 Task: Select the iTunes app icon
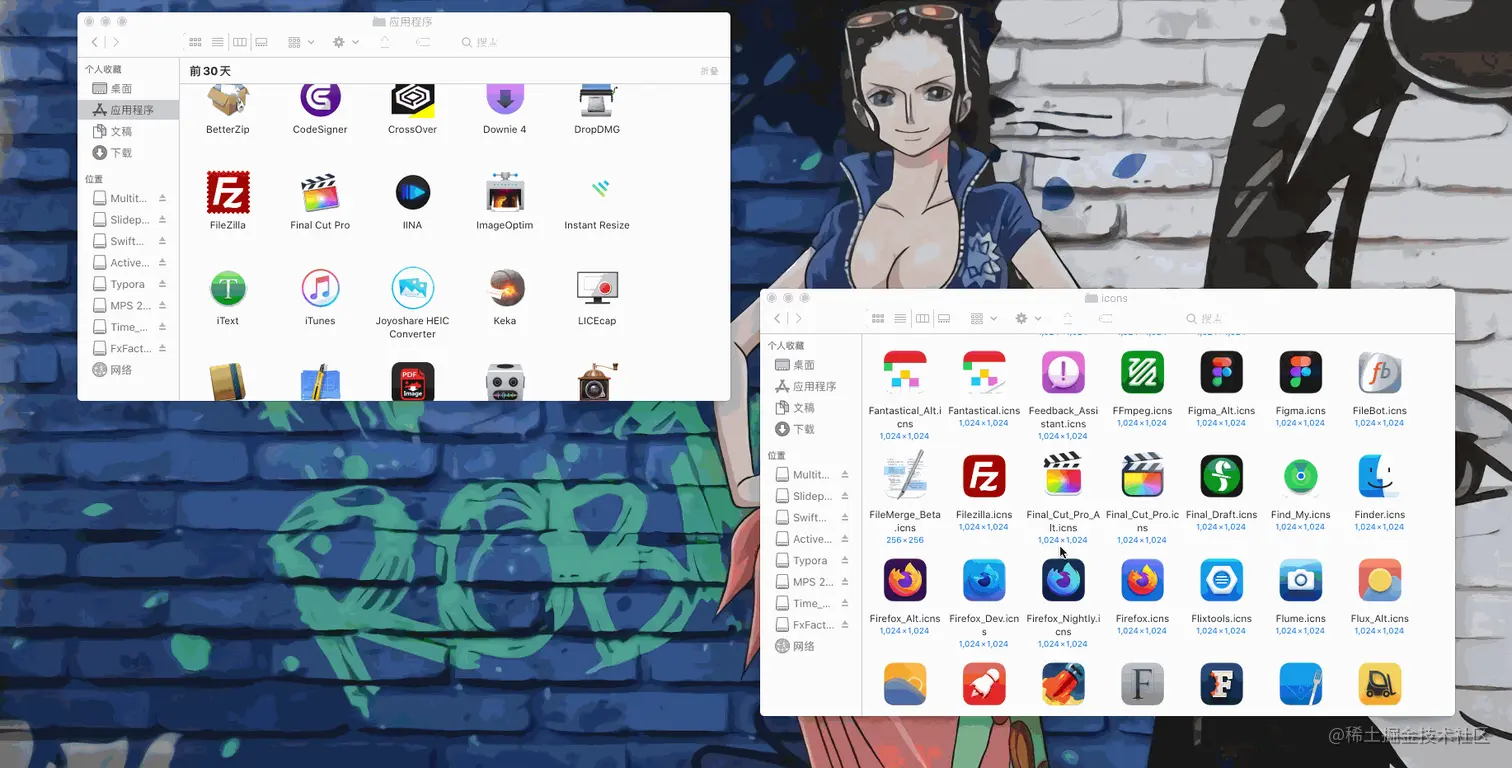320,288
